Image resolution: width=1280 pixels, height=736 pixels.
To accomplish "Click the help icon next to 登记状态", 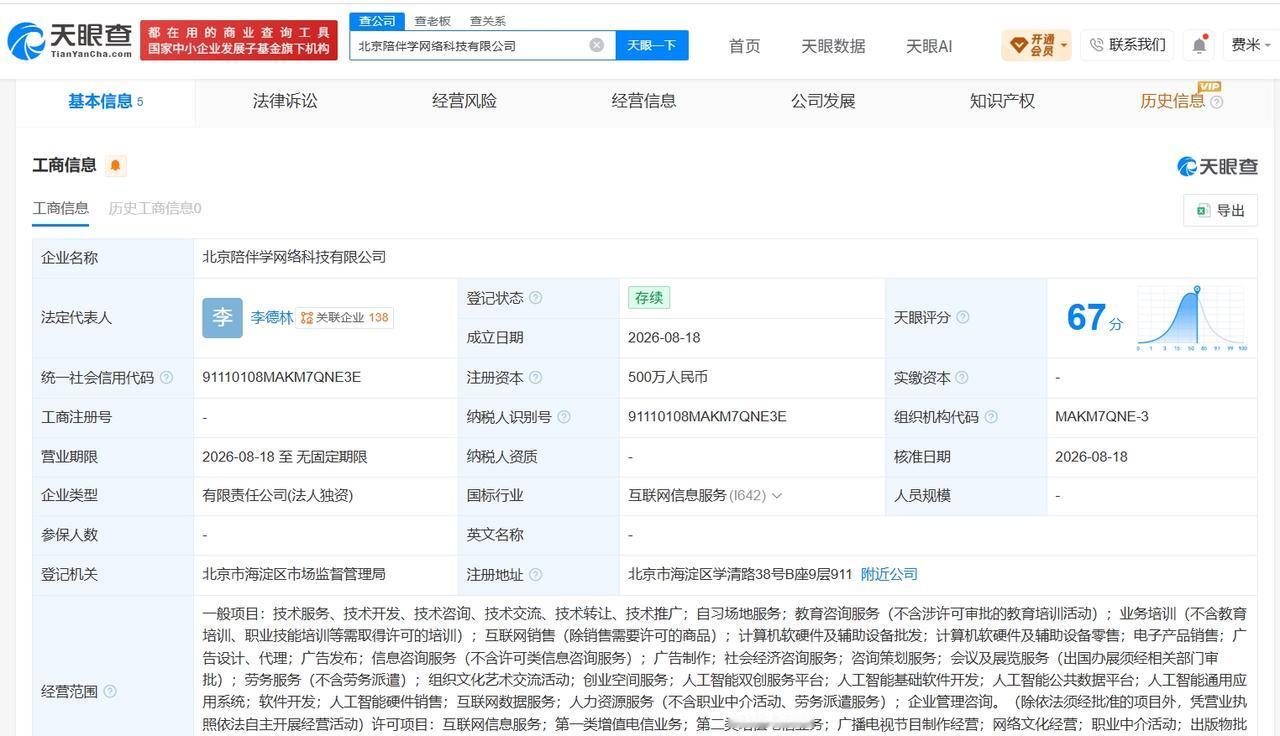I will [536, 298].
